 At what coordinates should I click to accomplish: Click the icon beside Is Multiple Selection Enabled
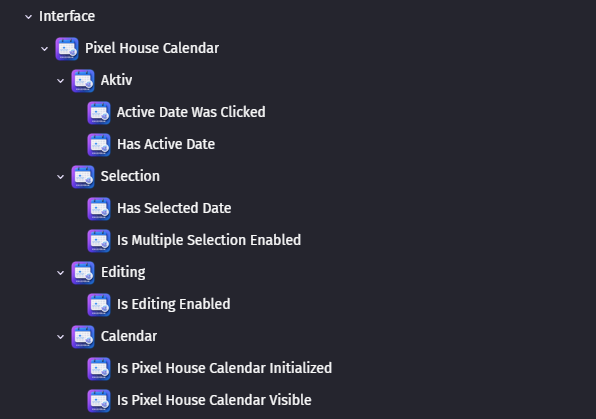coord(99,241)
